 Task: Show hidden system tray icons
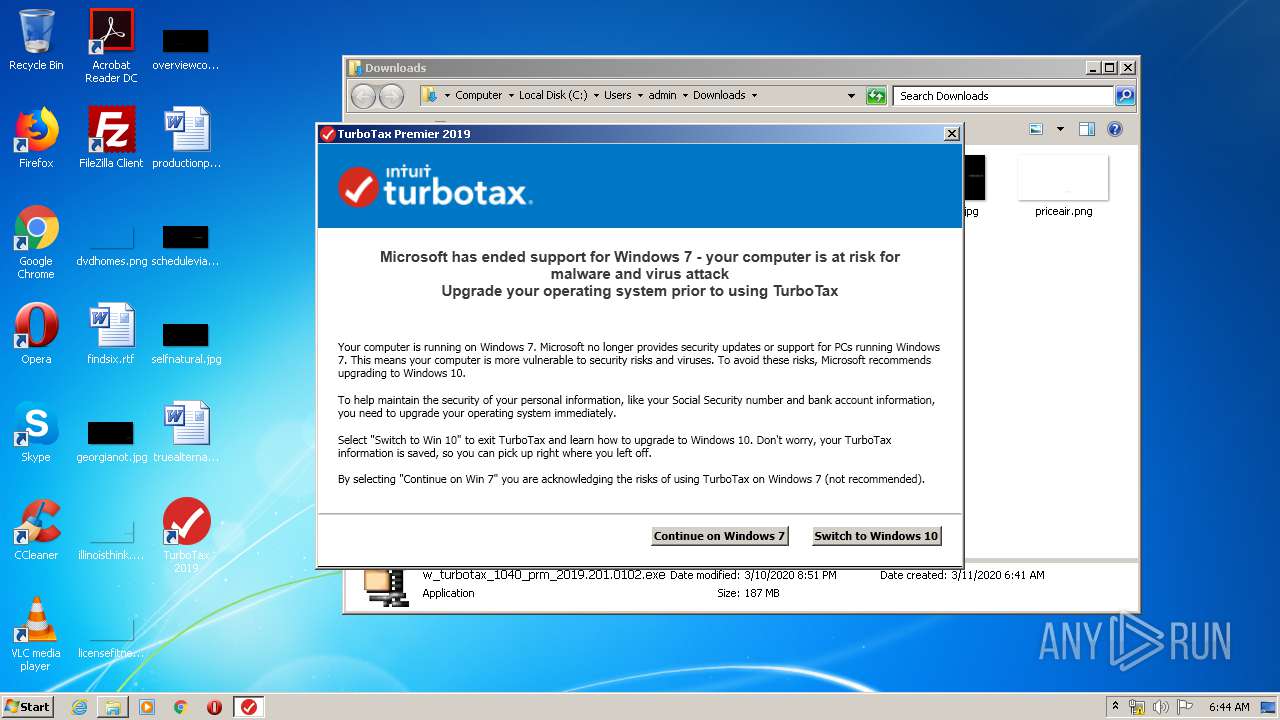coord(1115,706)
